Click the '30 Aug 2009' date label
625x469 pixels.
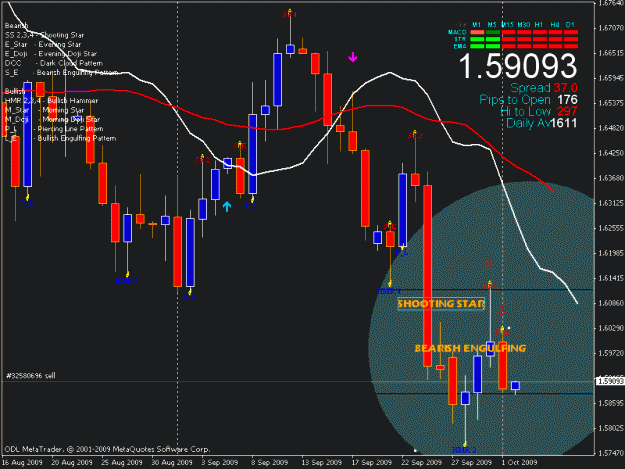pyautogui.click(x=172, y=462)
